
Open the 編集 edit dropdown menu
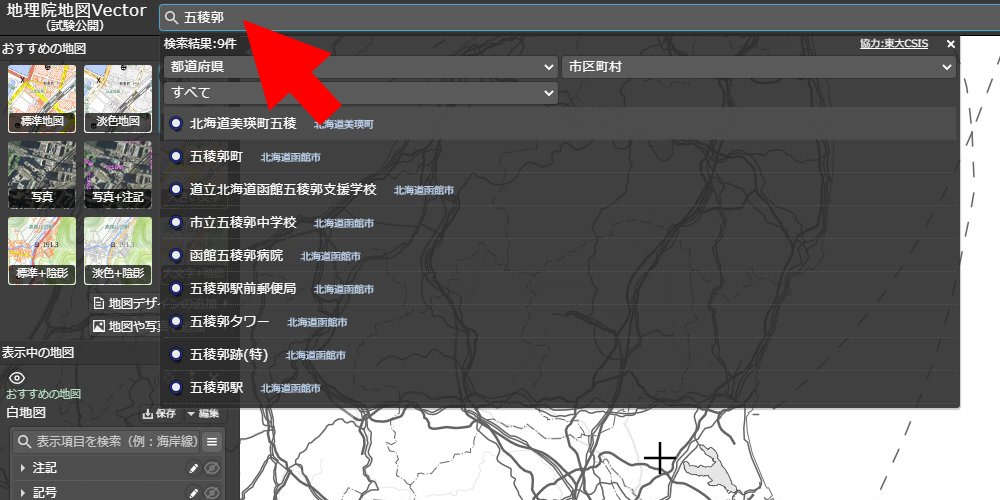click(203, 413)
